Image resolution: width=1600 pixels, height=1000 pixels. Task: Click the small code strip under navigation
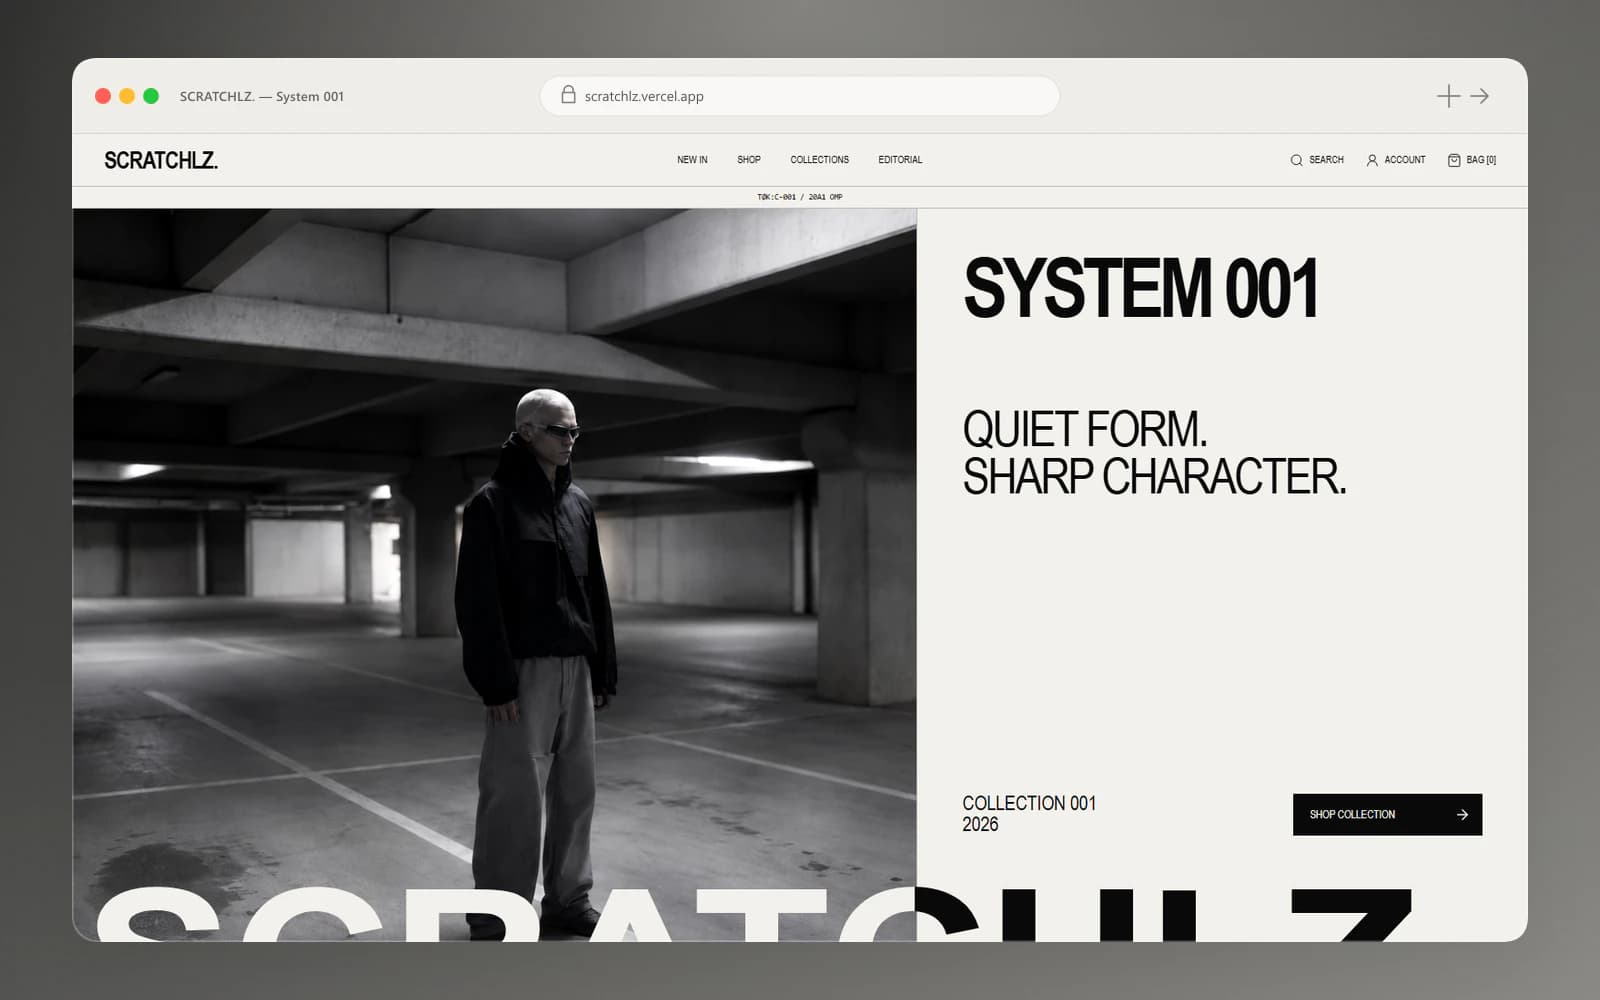pos(800,197)
